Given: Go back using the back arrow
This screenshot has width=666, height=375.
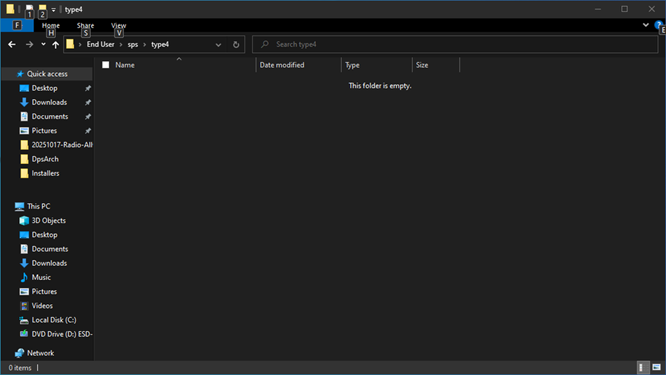Looking at the screenshot, I should pyautogui.click(x=12, y=44).
